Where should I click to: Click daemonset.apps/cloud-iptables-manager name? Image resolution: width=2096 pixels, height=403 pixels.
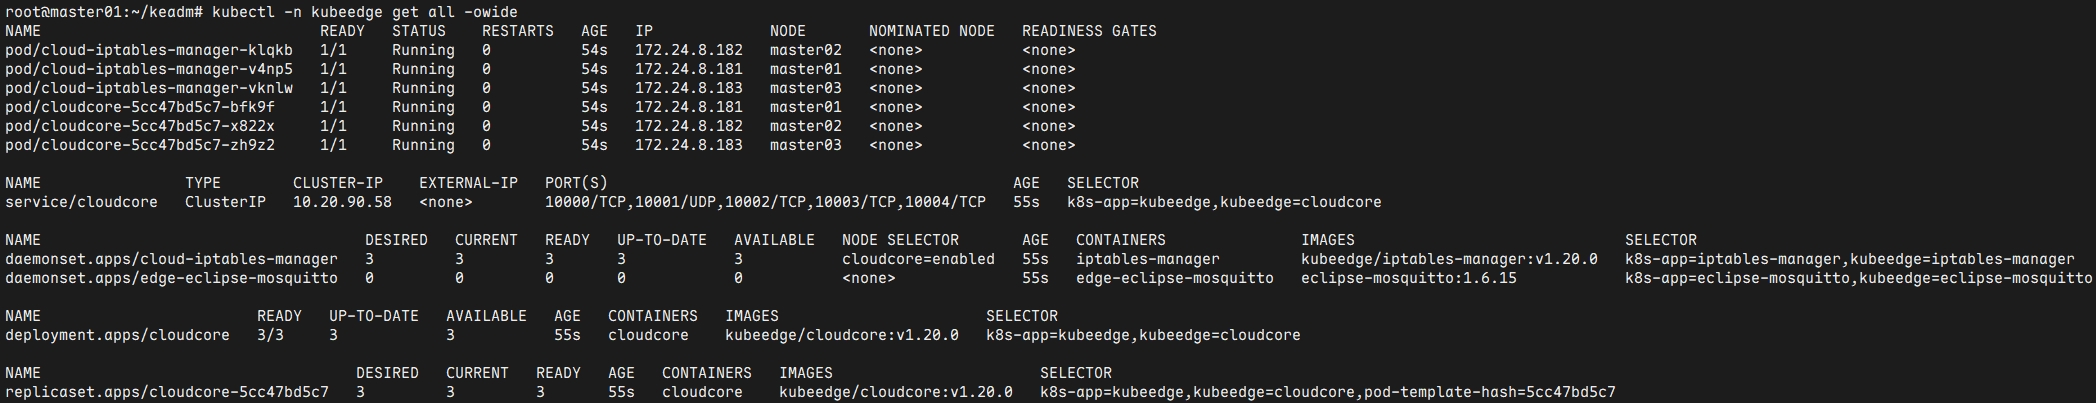pos(171,259)
